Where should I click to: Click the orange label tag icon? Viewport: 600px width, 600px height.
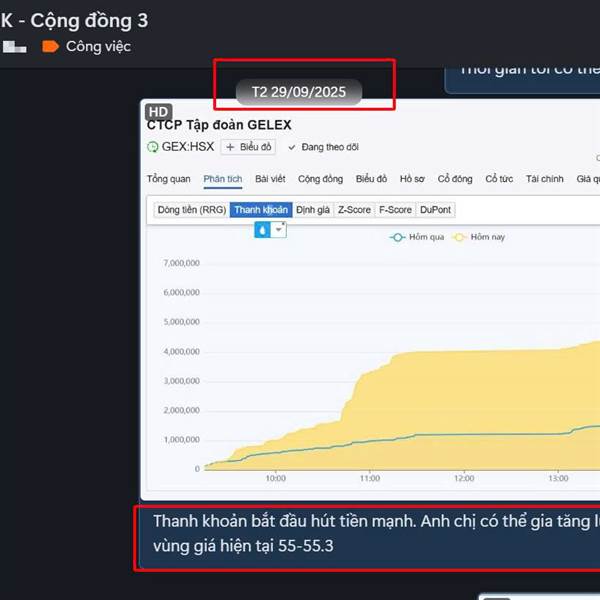click(51, 47)
